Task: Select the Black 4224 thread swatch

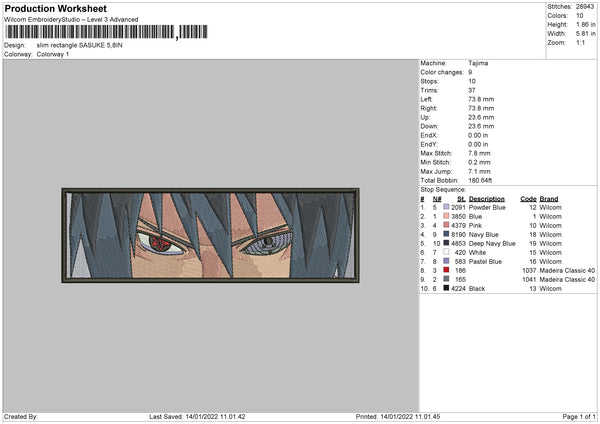Action: coord(446,288)
